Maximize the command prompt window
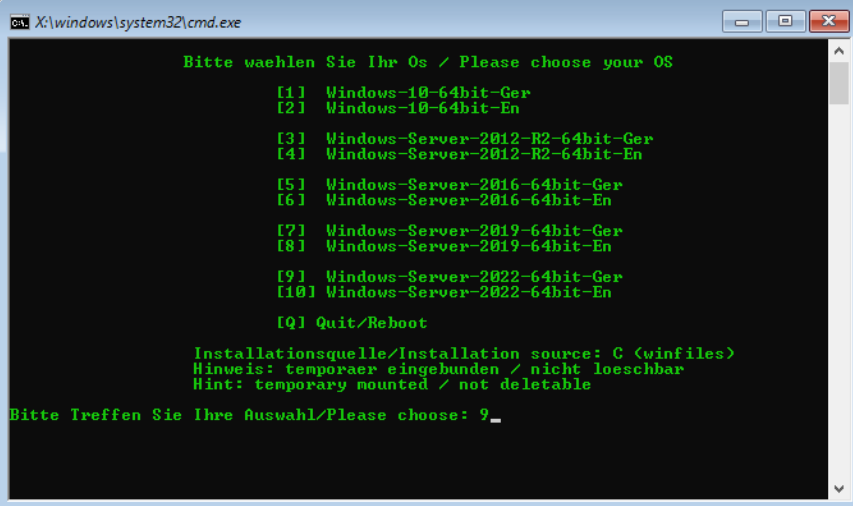 point(785,22)
